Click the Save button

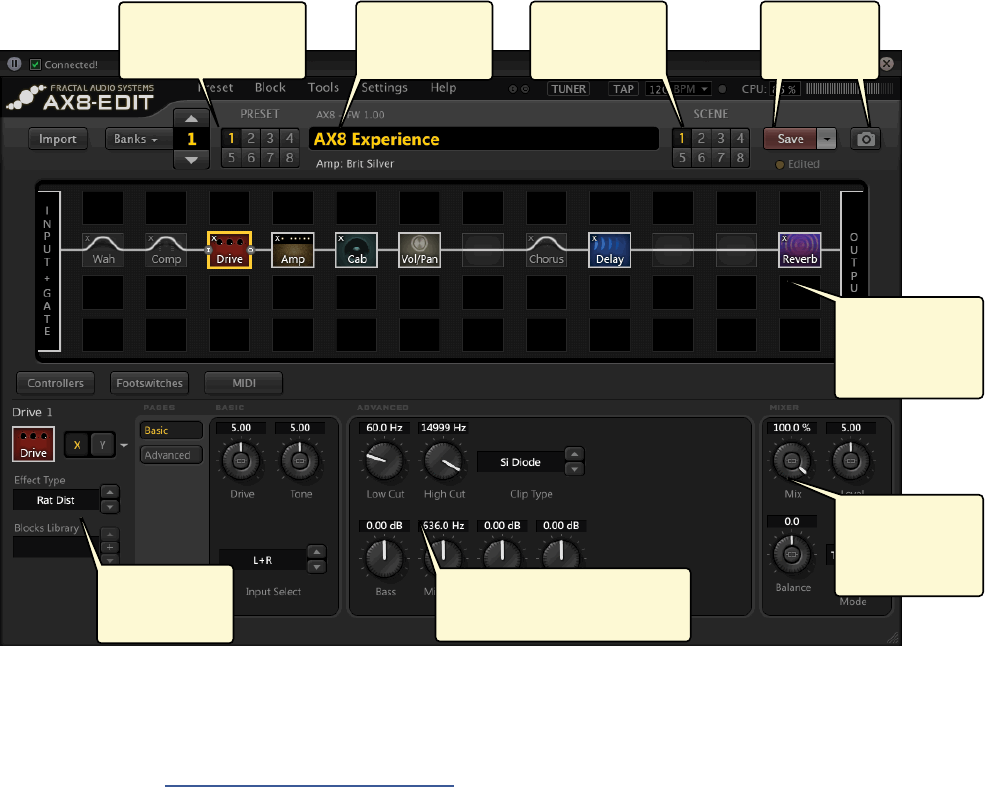[x=790, y=139]
